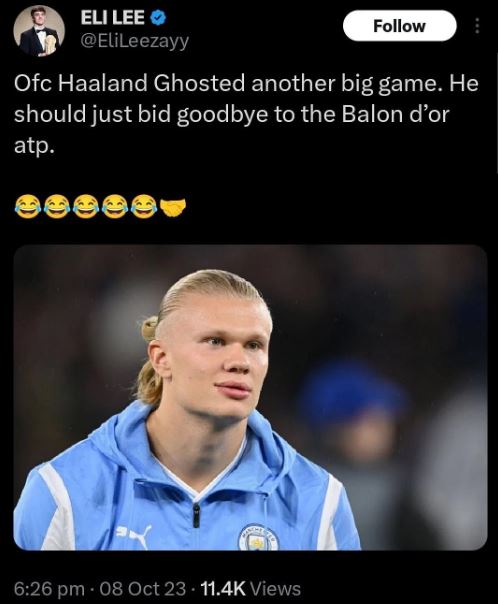Image resolution: width=498 pixels, height=604 pixels.
Task: Open the attached footballer photo
Action: click(250, 398)
